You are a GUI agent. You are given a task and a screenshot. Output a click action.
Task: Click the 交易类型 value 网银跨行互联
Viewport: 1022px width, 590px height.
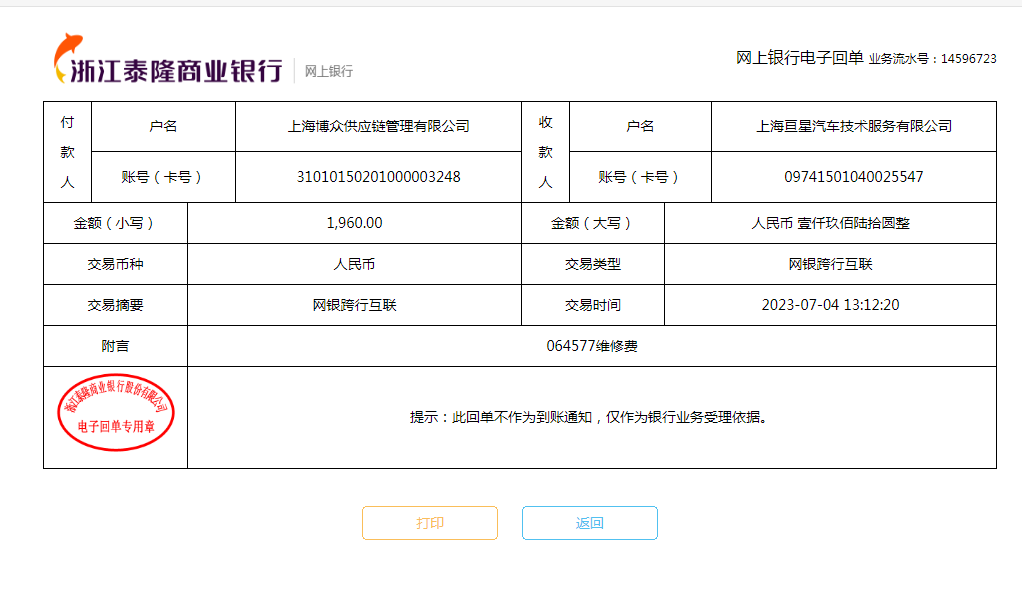click(x=830, y=264)
